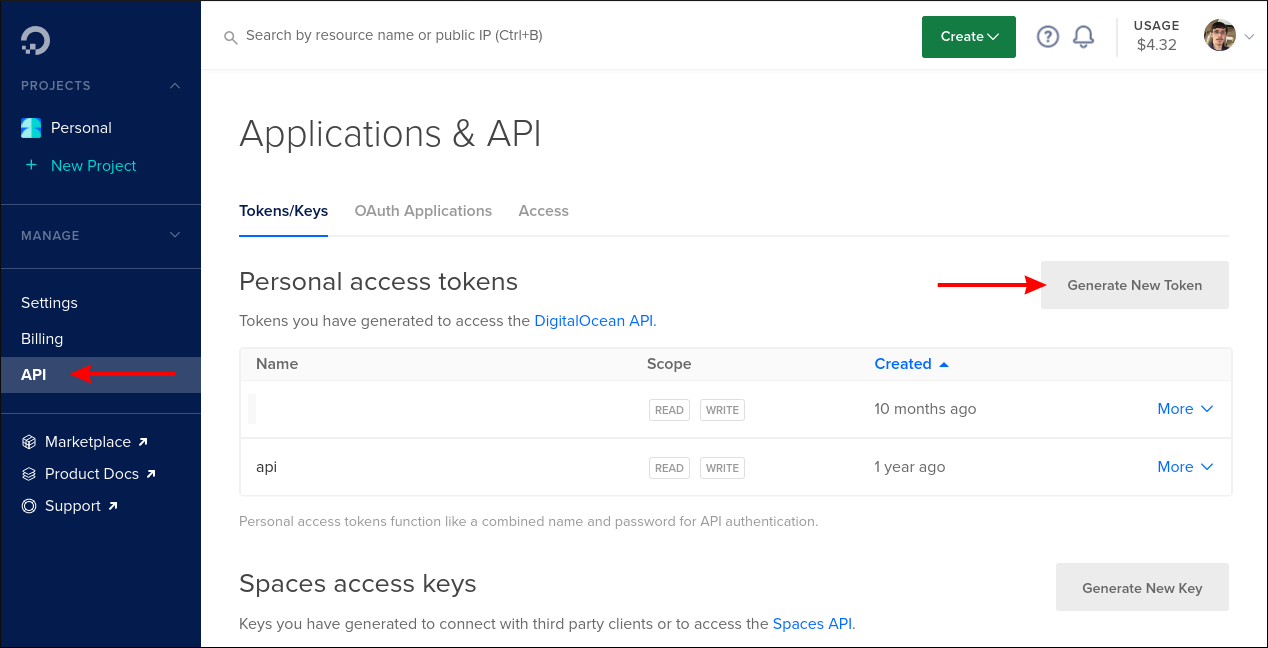The image size is (1268, 648).
Task: Click the Generate New Token button
Action: (x=1134, y=285)
